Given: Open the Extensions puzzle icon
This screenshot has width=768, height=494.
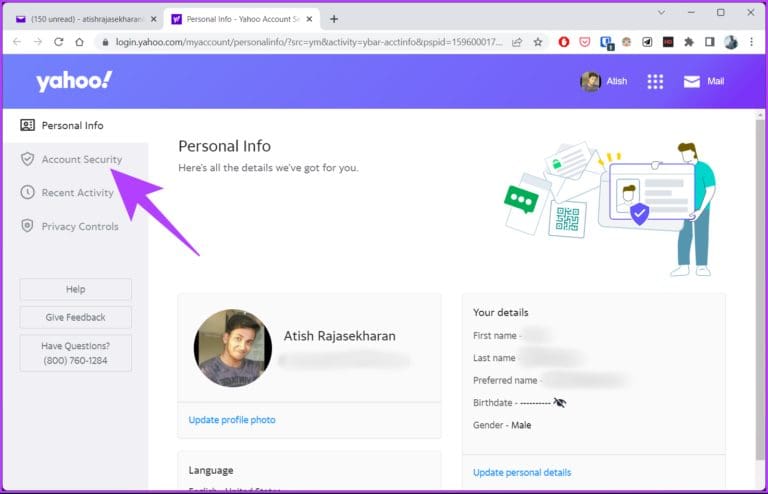Looking at the screenshot, I should tap(689, 42).
